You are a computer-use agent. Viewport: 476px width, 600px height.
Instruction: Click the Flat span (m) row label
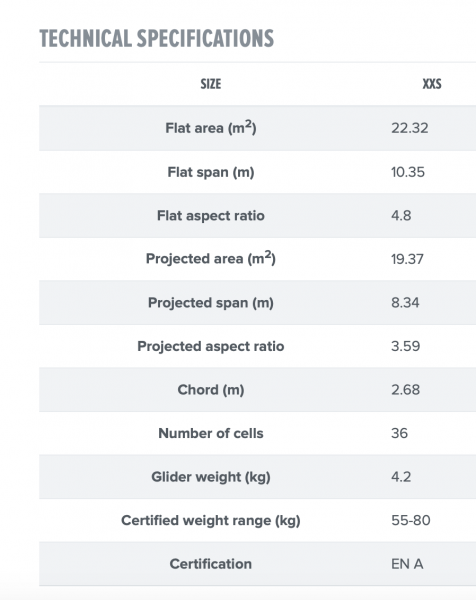click(211, 172)
